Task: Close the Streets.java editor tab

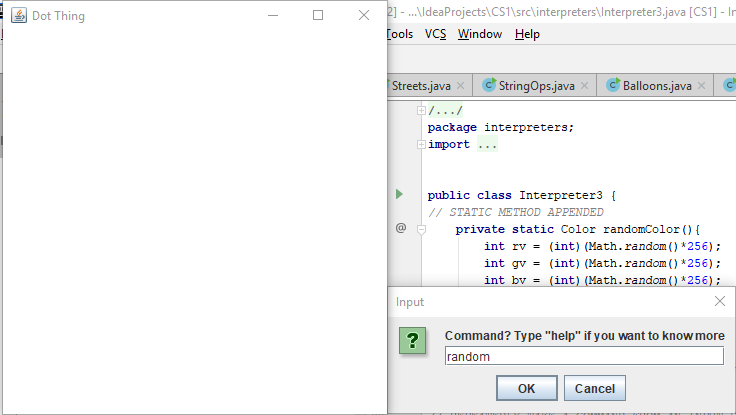Action: pos(461,85)
